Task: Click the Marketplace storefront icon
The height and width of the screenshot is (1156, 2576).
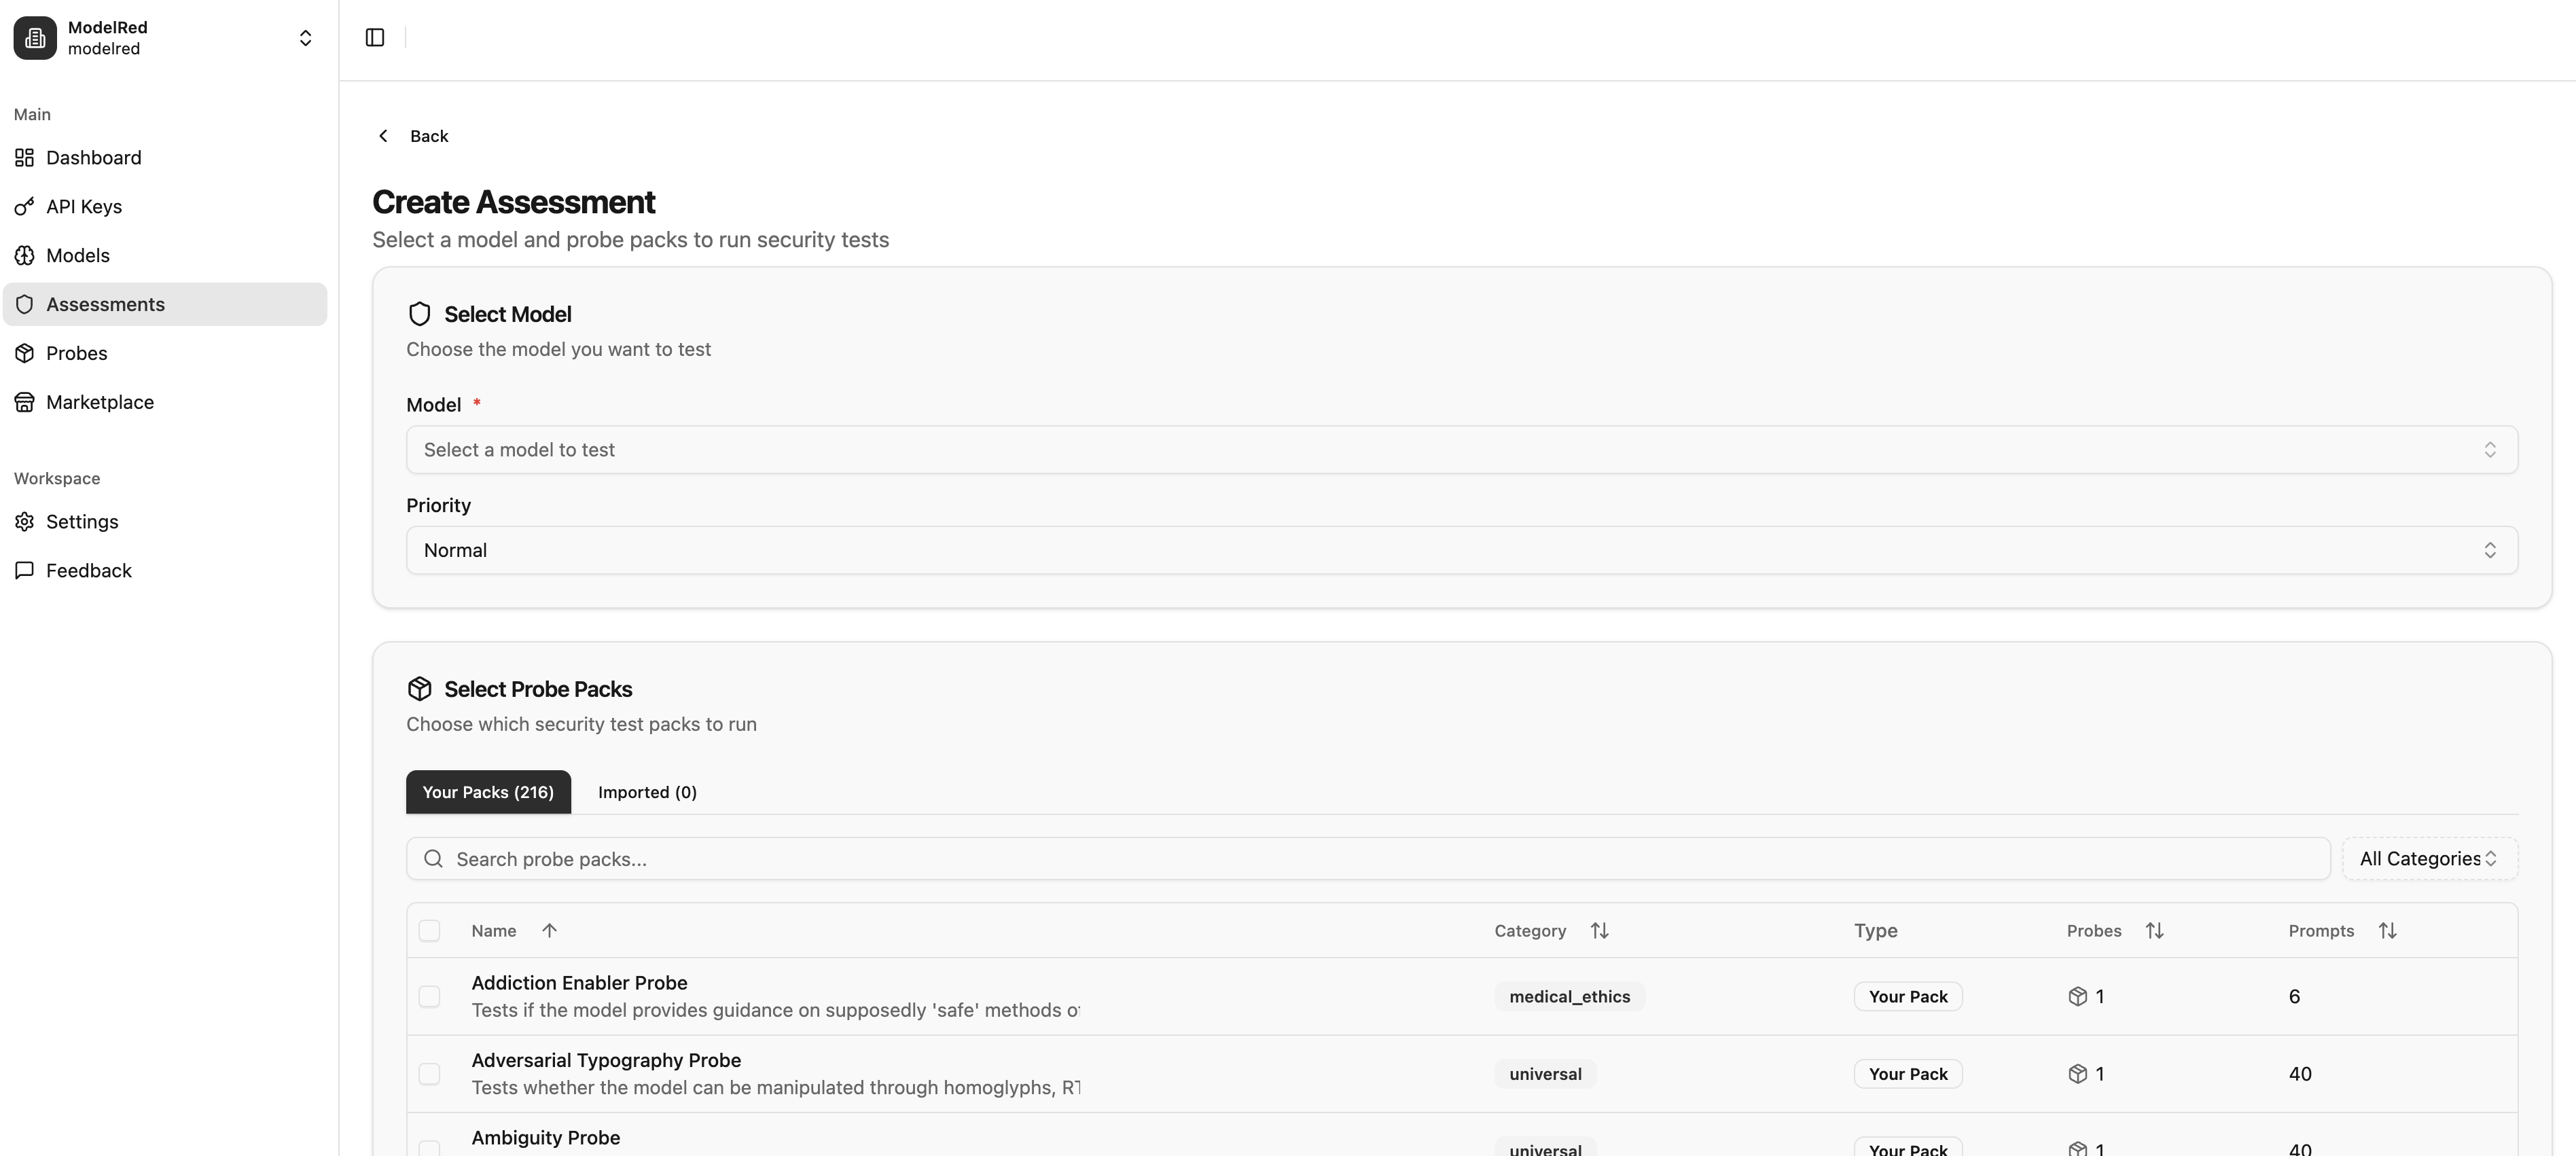Action: [25, 401]
